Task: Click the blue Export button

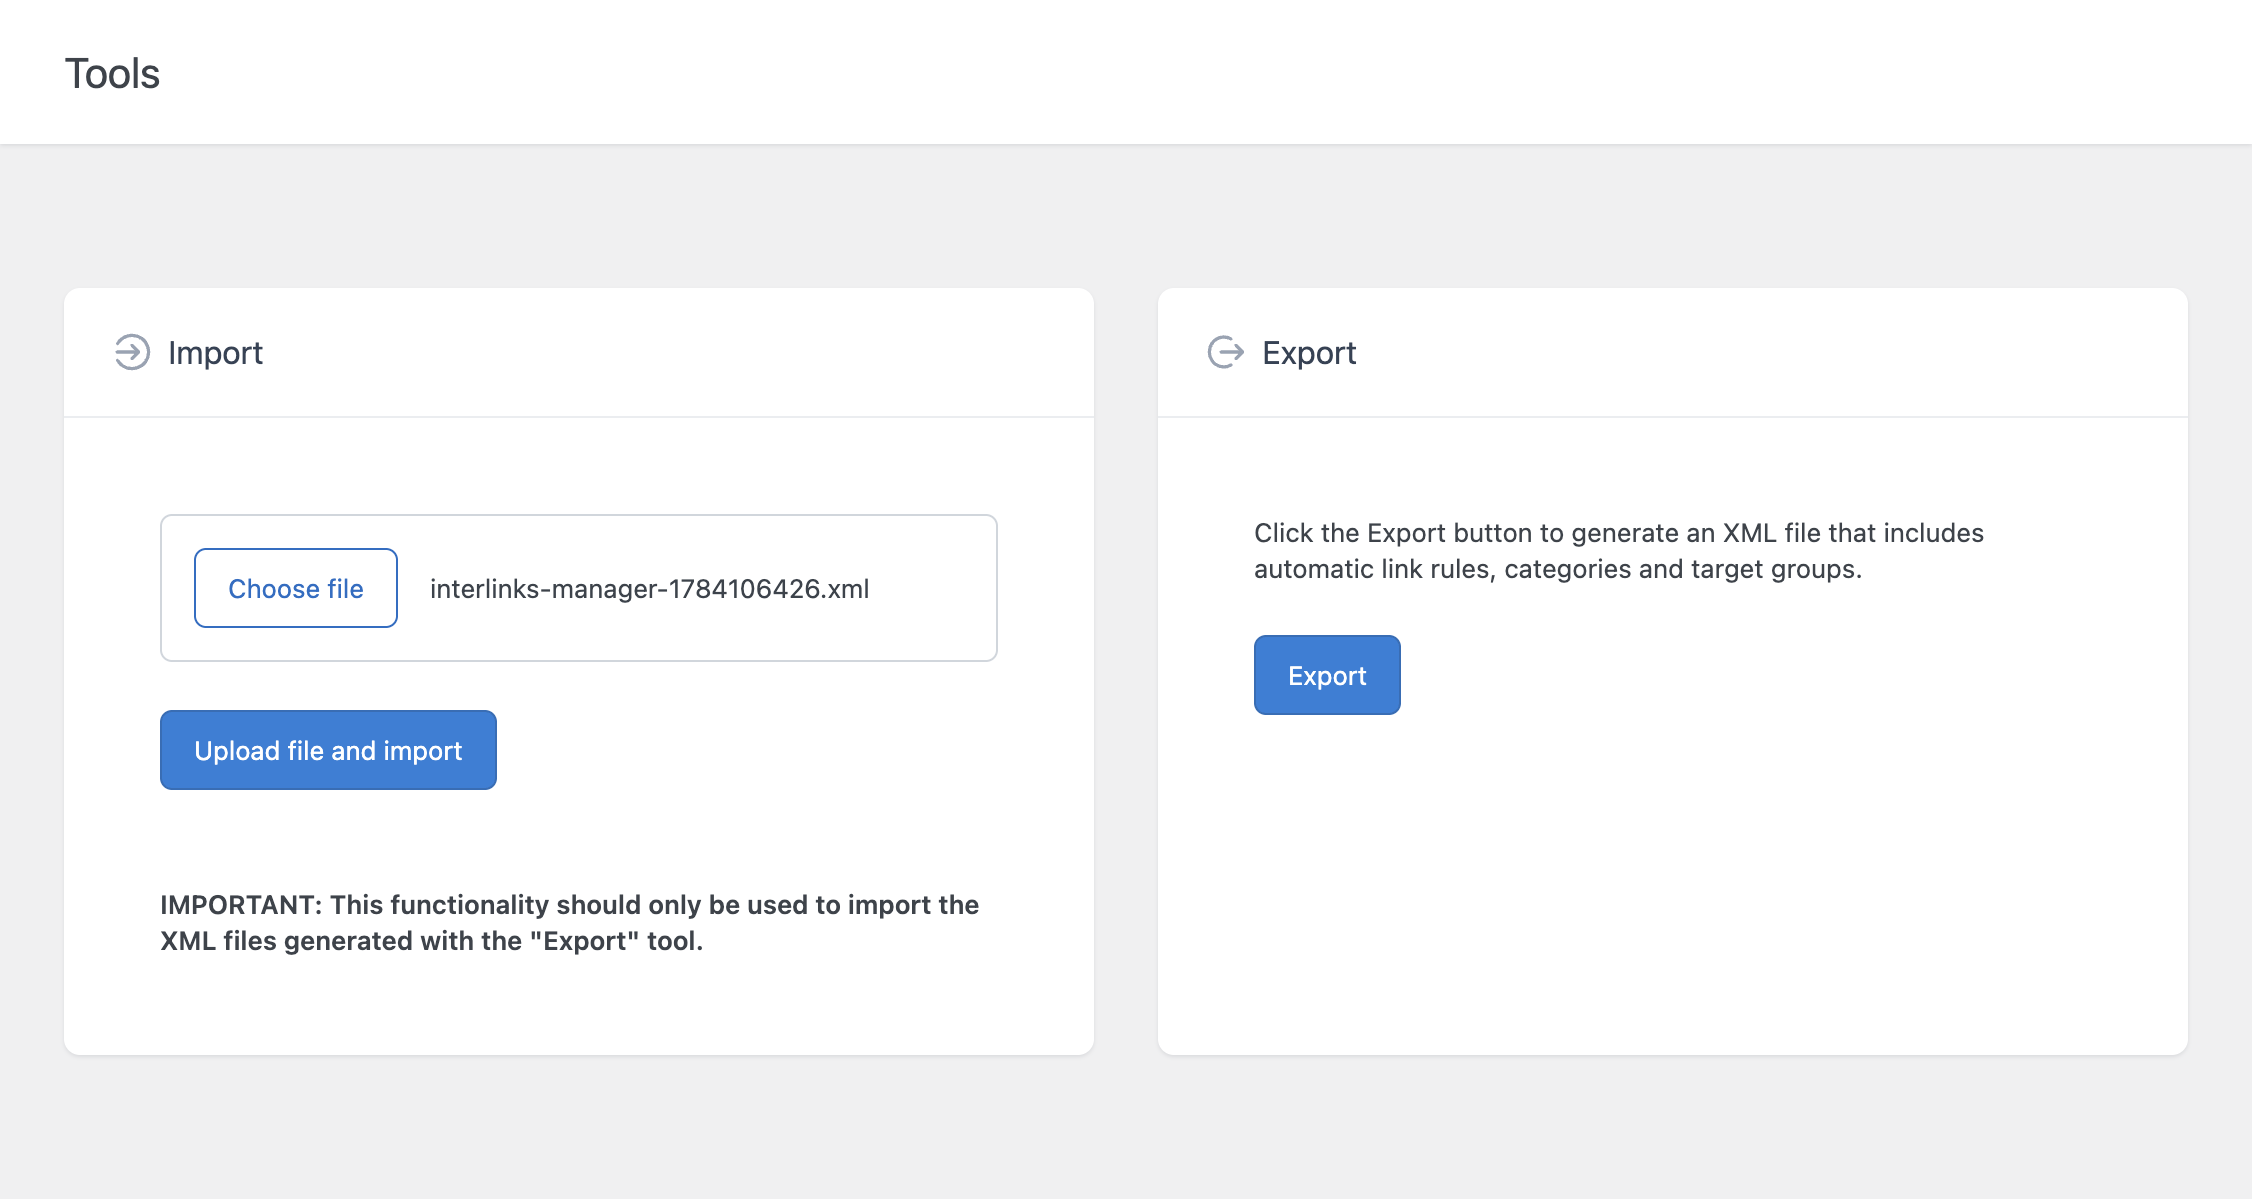Action: [1327, 675]
